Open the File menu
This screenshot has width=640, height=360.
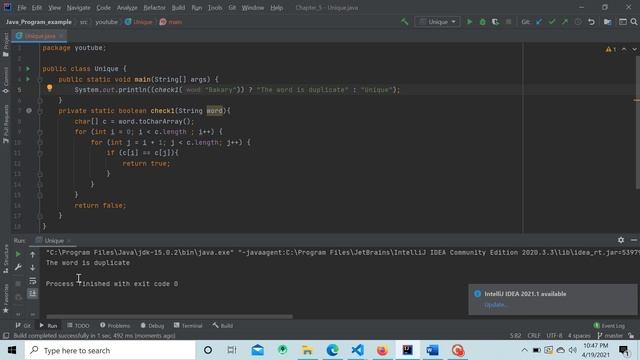(x=22, y=8)
